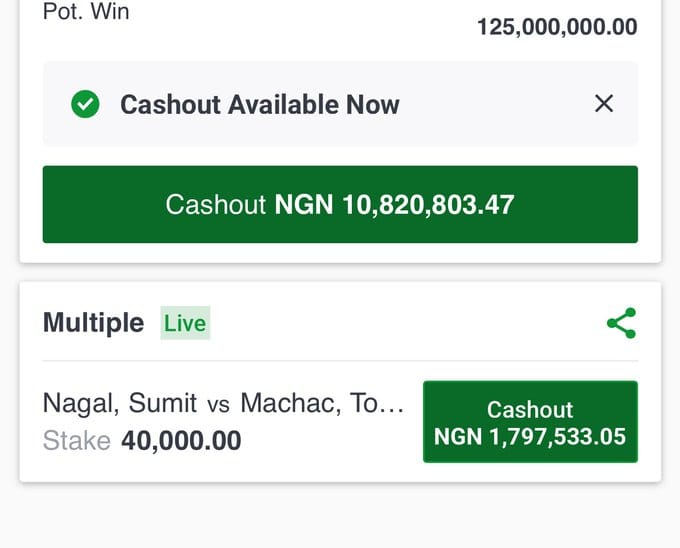Tap the Pot. Win label
The height and width of the screenshot is (548, 680).
(x=86, y=13)
